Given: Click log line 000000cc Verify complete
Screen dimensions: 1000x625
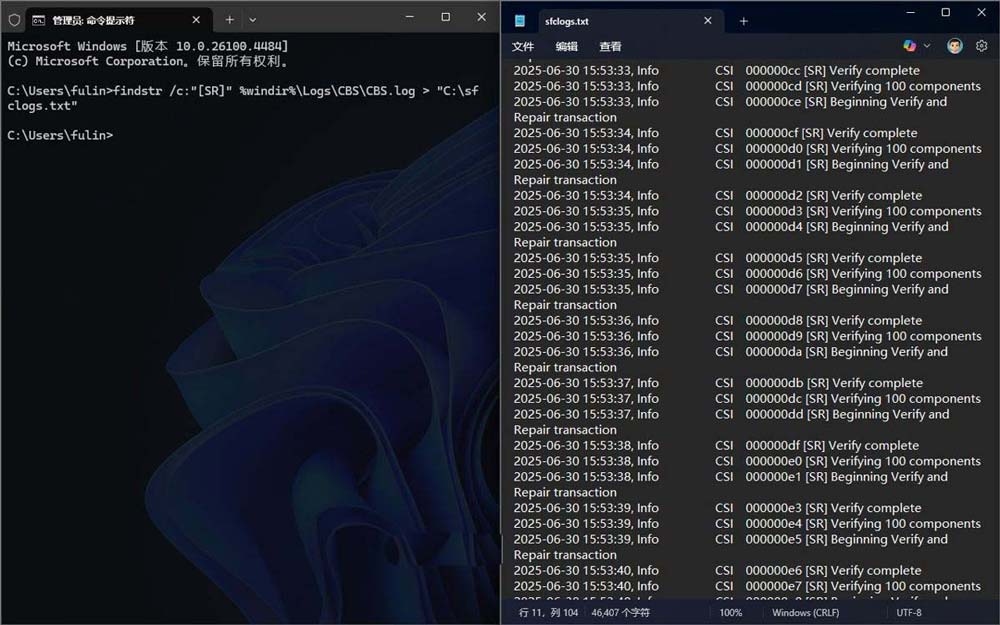Looking at the screenshot, I should point(717,70).
